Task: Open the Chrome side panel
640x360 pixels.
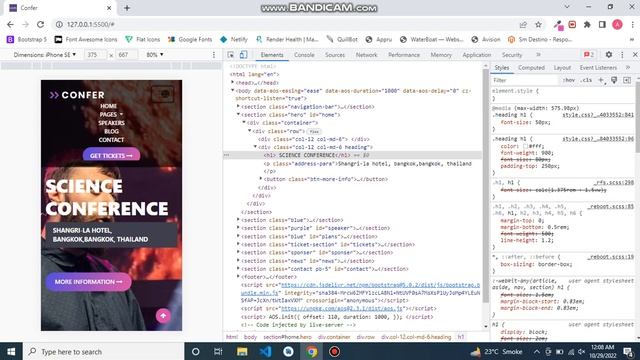Action: [602, 24]
